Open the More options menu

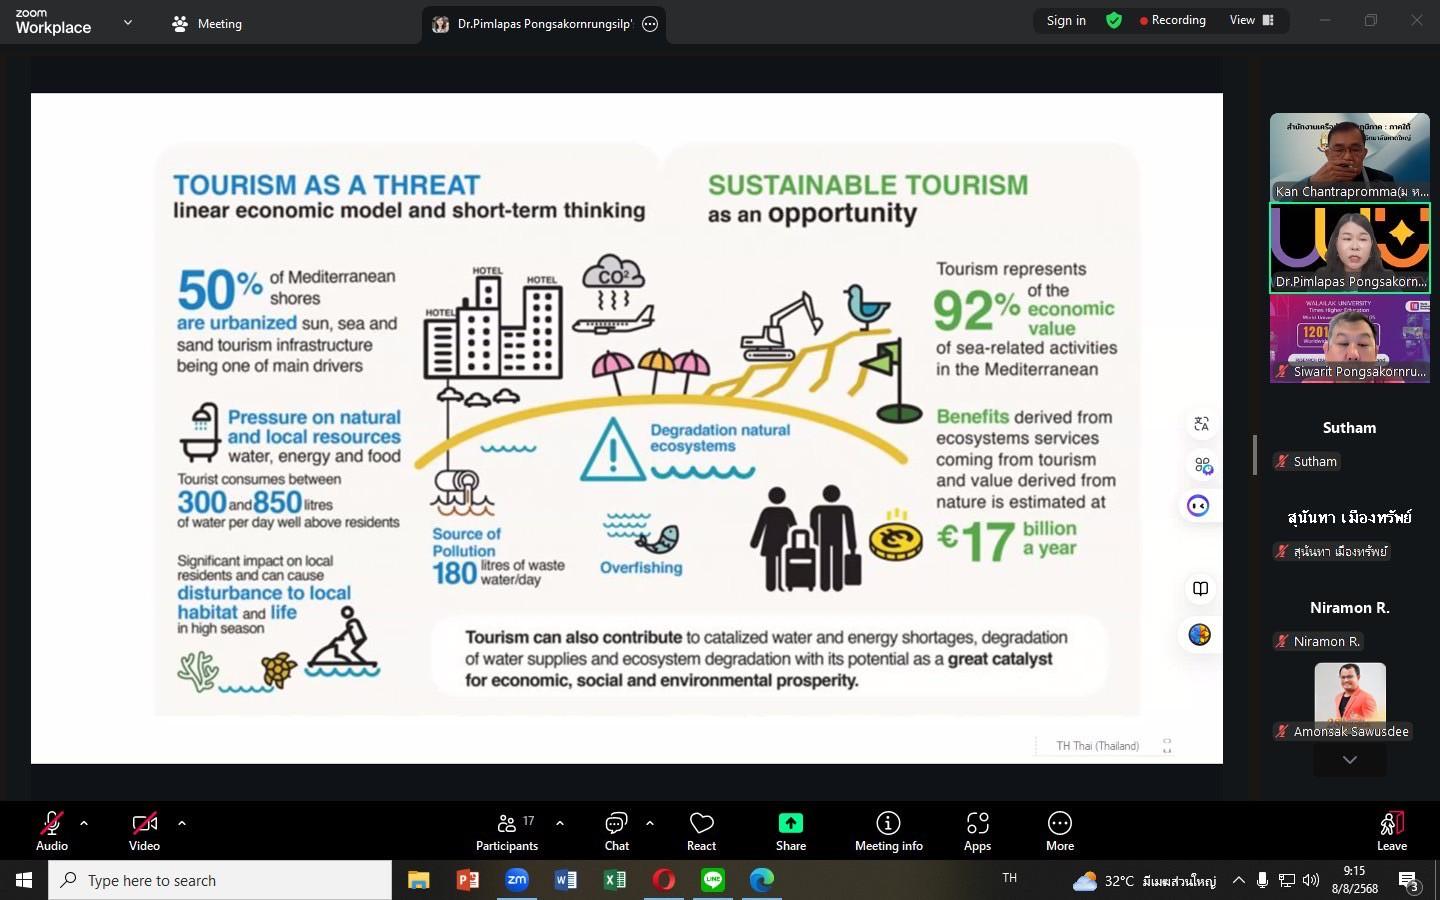coord(1059,831)
